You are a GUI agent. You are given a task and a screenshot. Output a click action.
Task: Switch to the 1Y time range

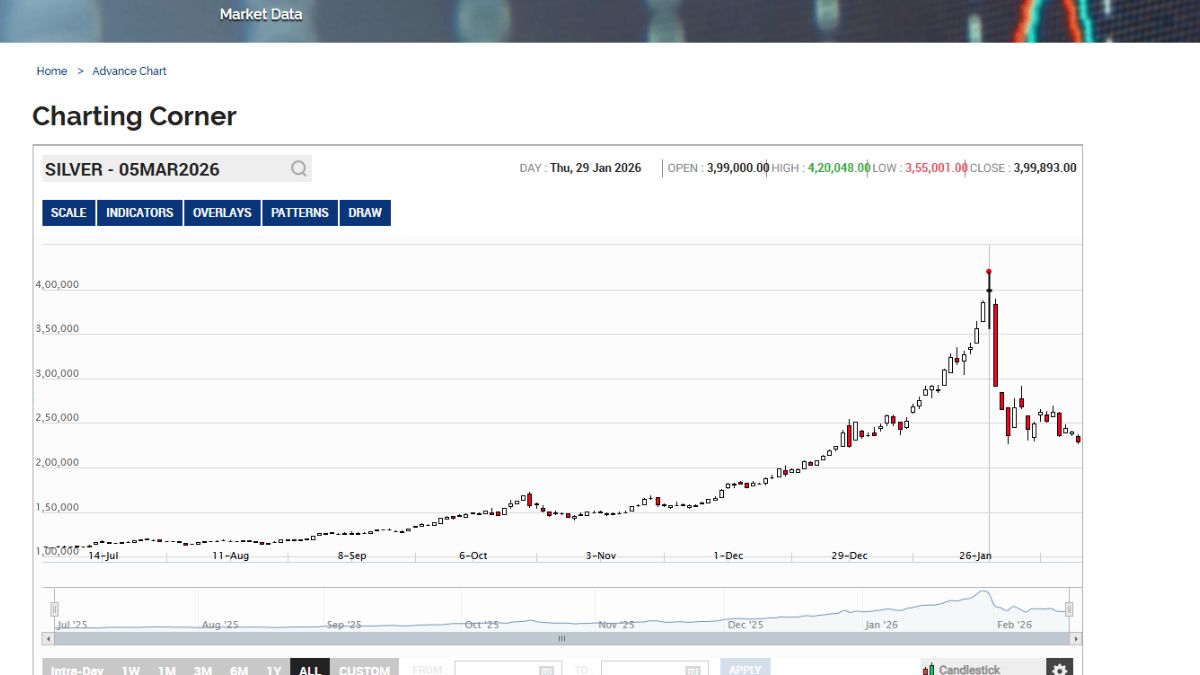click(273, 669)
